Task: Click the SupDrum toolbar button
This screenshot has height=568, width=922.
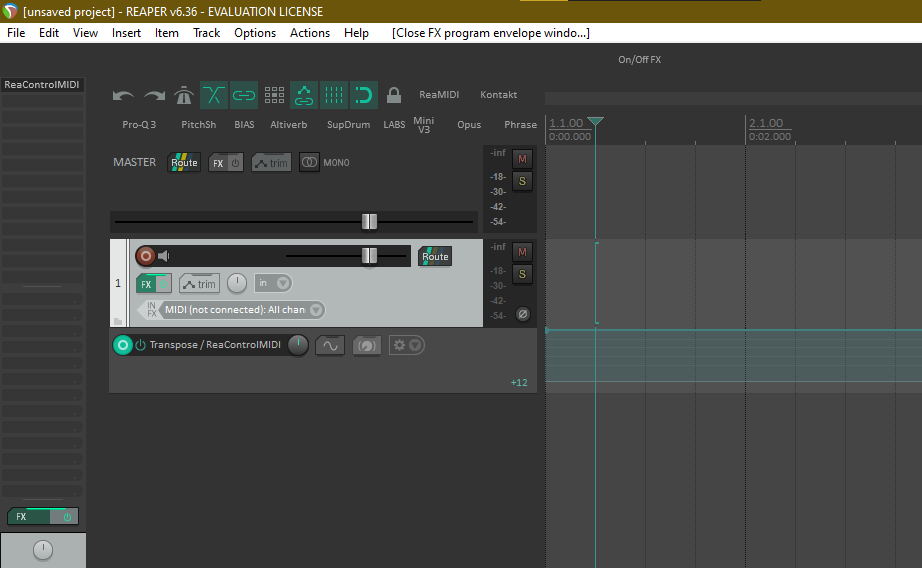Action: [x=349, y=125]
